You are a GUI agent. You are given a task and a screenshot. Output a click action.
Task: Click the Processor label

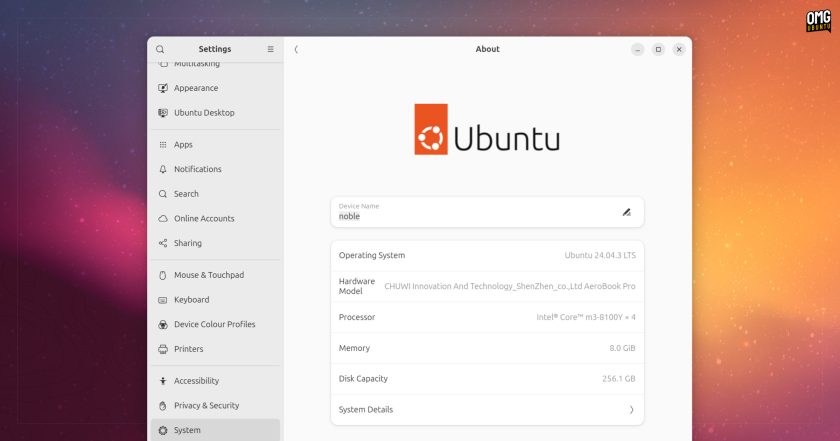(x=357, y=317)
